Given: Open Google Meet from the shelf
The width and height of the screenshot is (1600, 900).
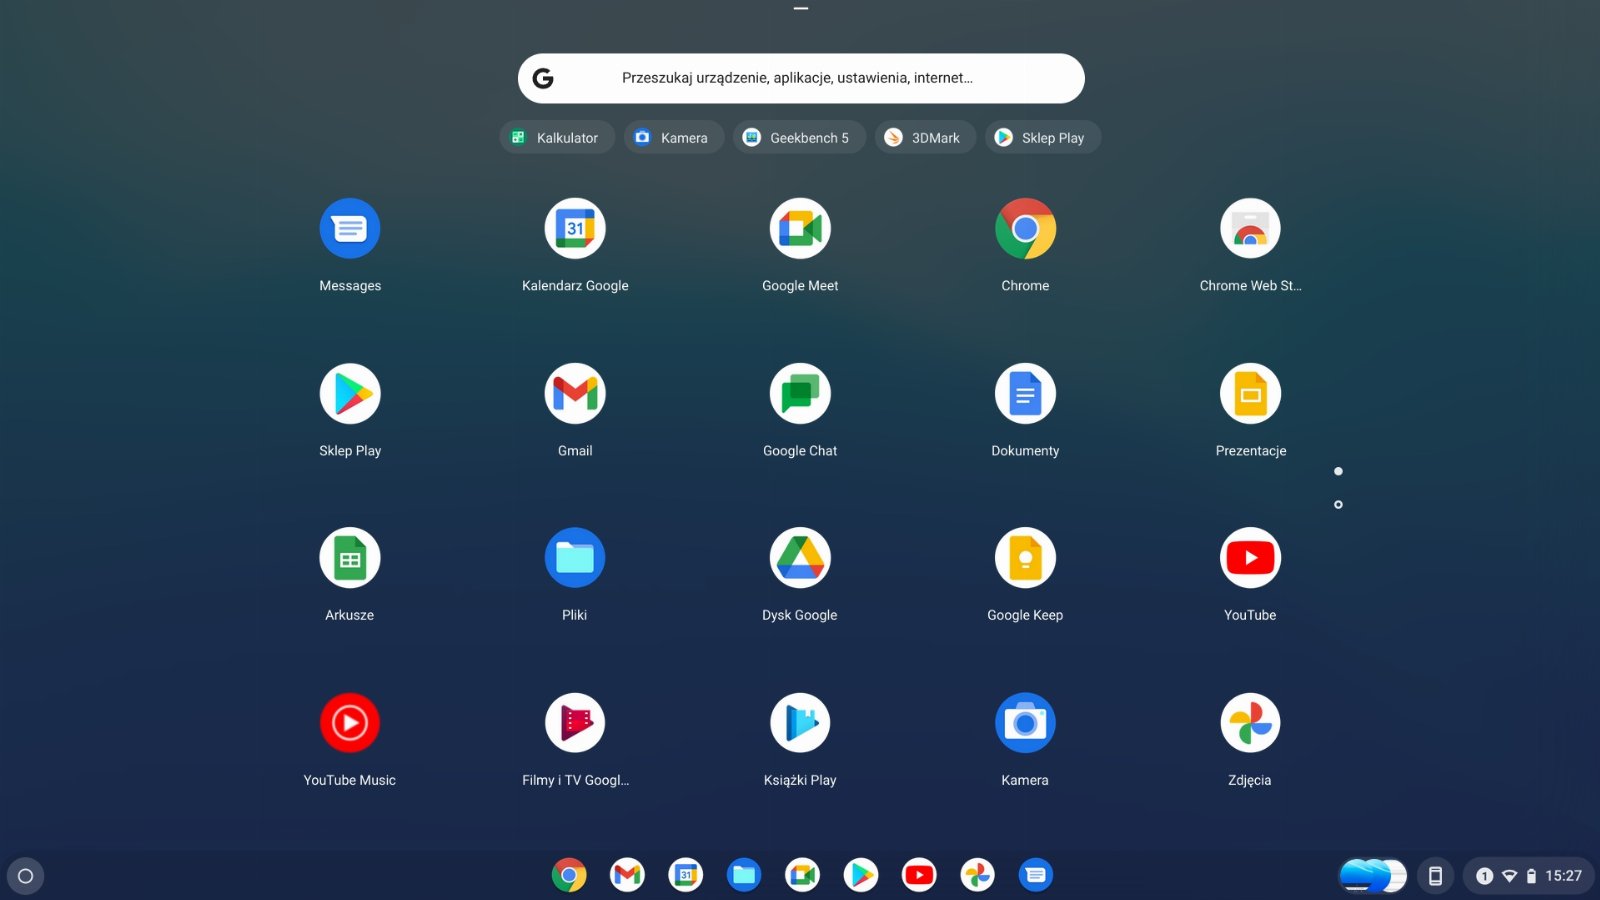Looking at the screenshot, I should (x=802, y=875).
